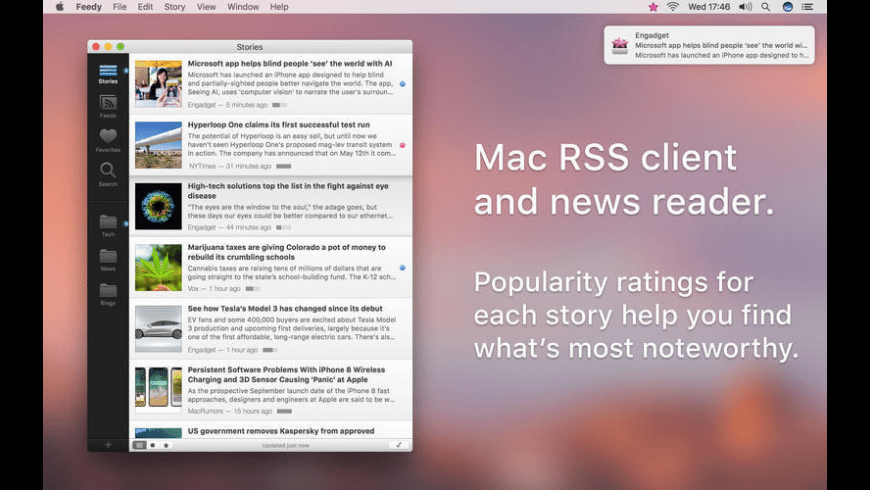Click the colorful eye iris thumbnail
Screen dimensions: 870x490
pos(158,206)
